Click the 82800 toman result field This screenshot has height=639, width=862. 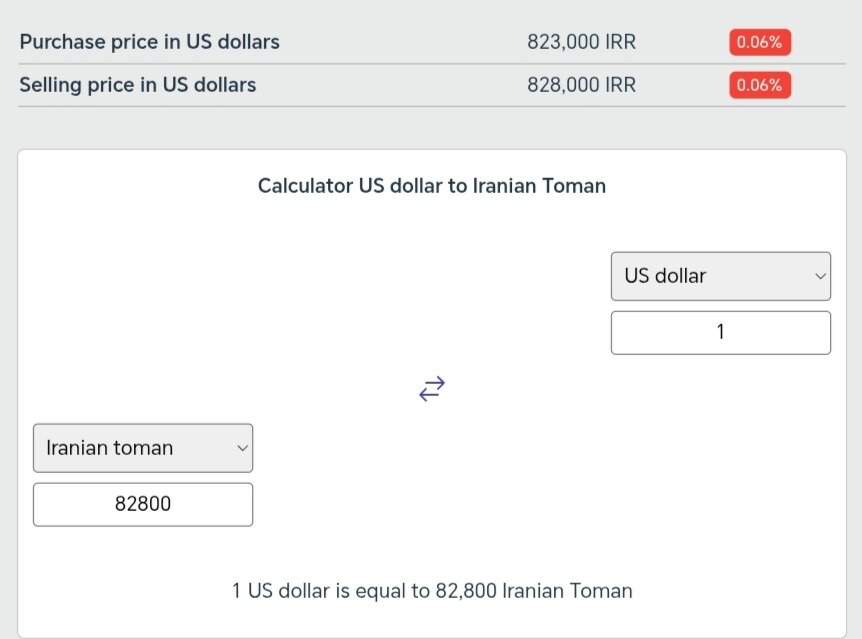tap(143, 504)
